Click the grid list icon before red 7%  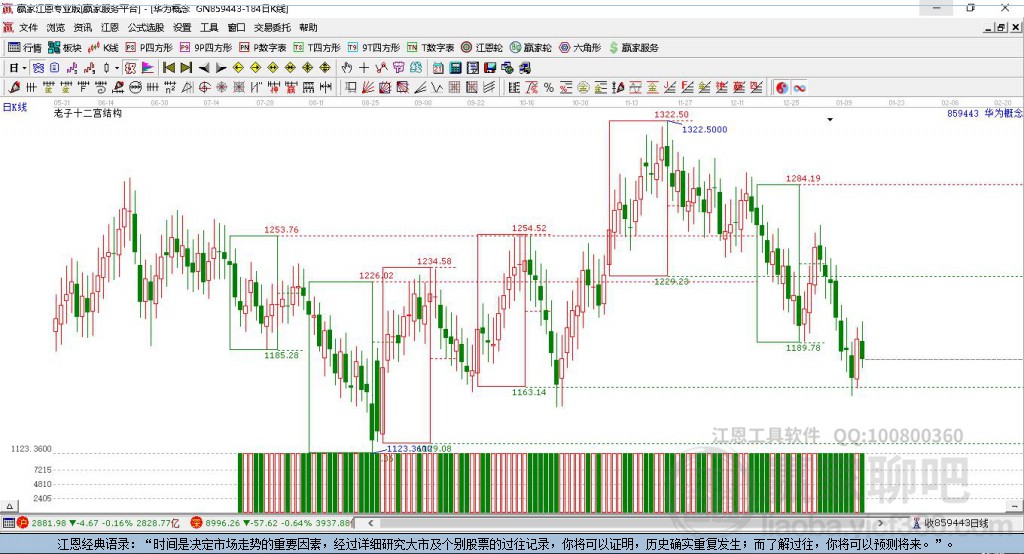pyautogui.click(x=514, y=88)
